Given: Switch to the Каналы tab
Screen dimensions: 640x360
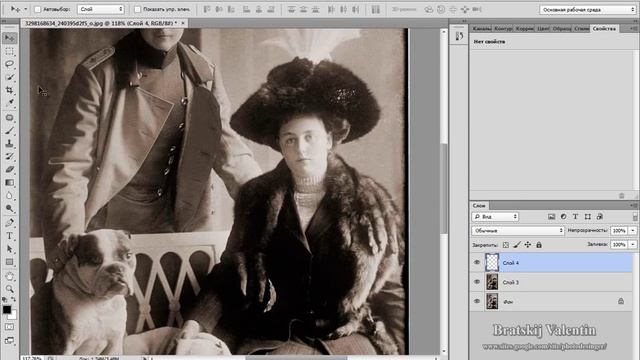Looking at the screenshot, I should click(x=482, y=29).
